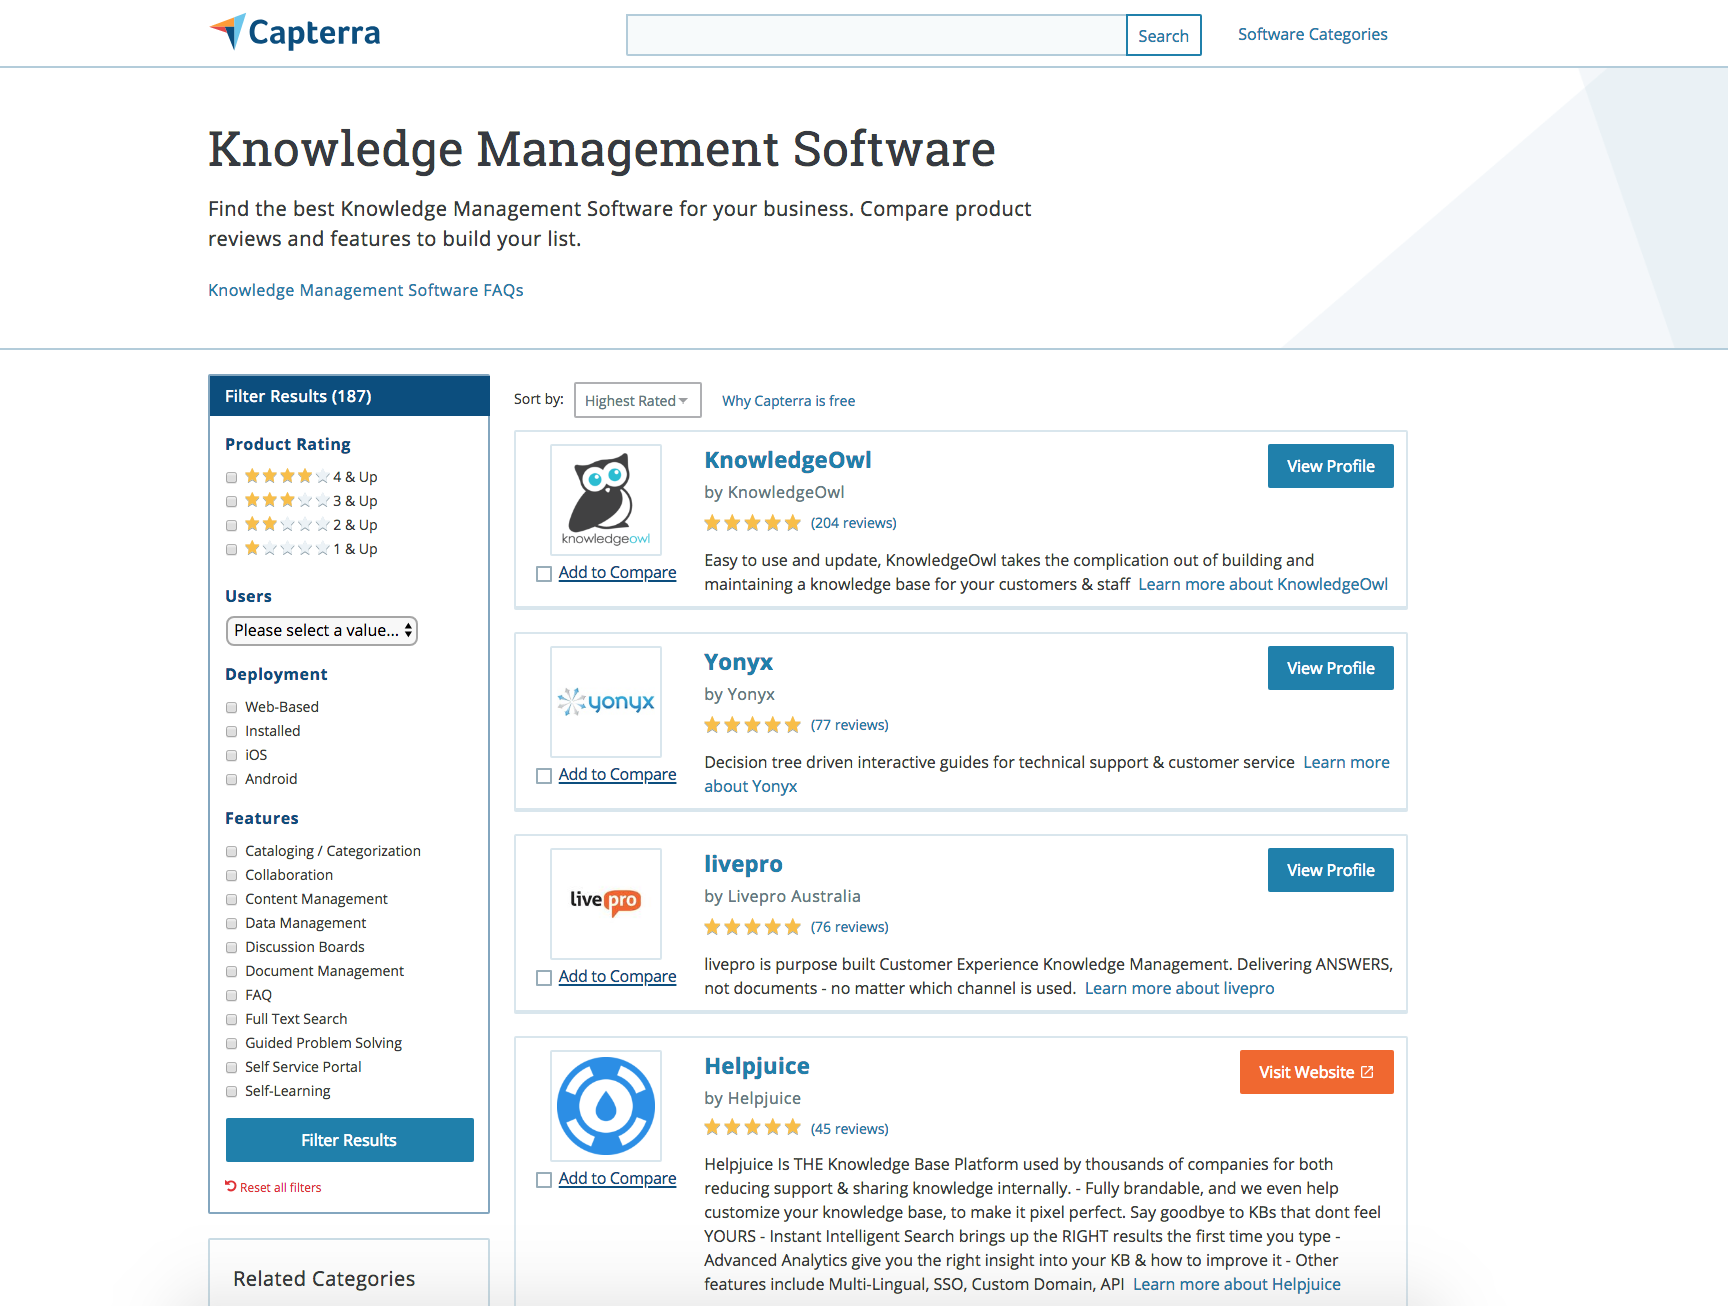
Task: Click Learn more about livepro
Action: click(x=1180, y=988)
